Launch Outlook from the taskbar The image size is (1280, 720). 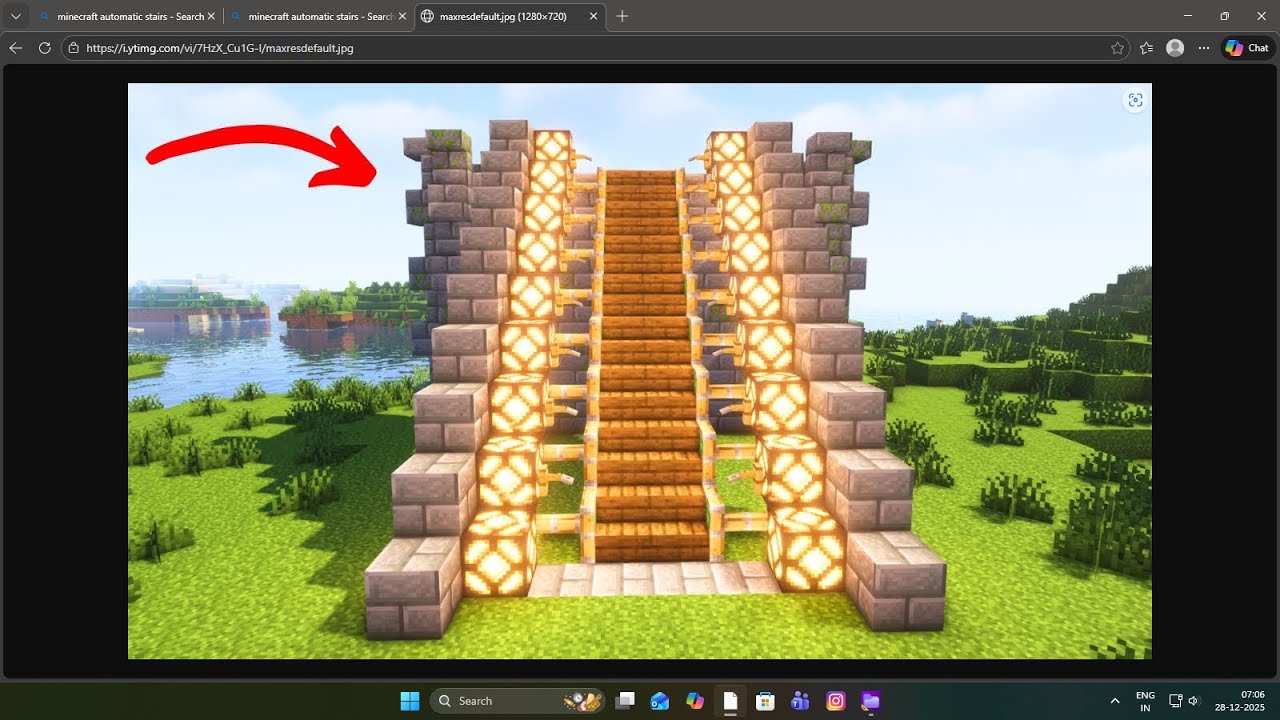660,701
